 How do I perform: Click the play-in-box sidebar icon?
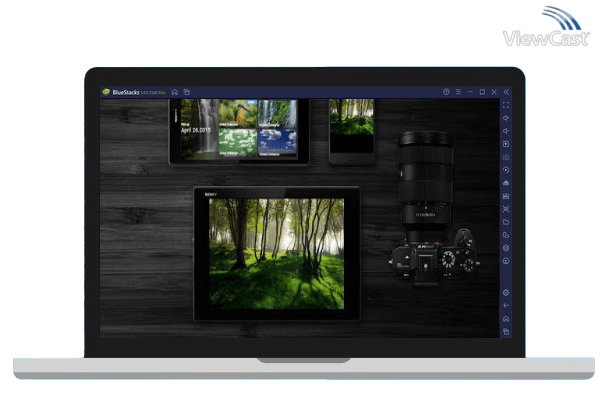click(x=506, y=144)
